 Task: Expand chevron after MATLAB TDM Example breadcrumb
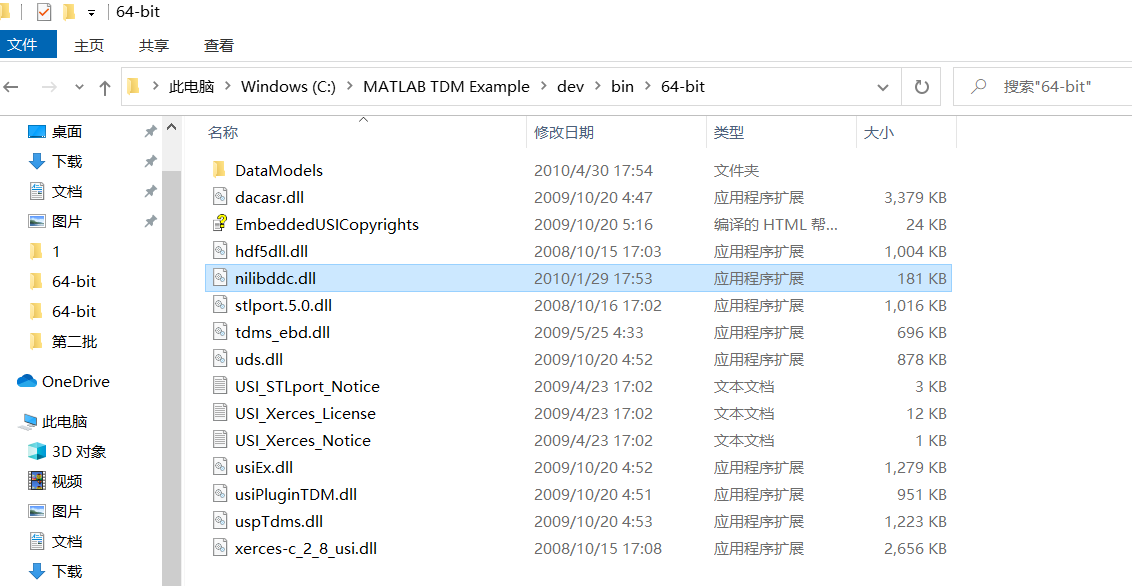click(x=544, y=87)
